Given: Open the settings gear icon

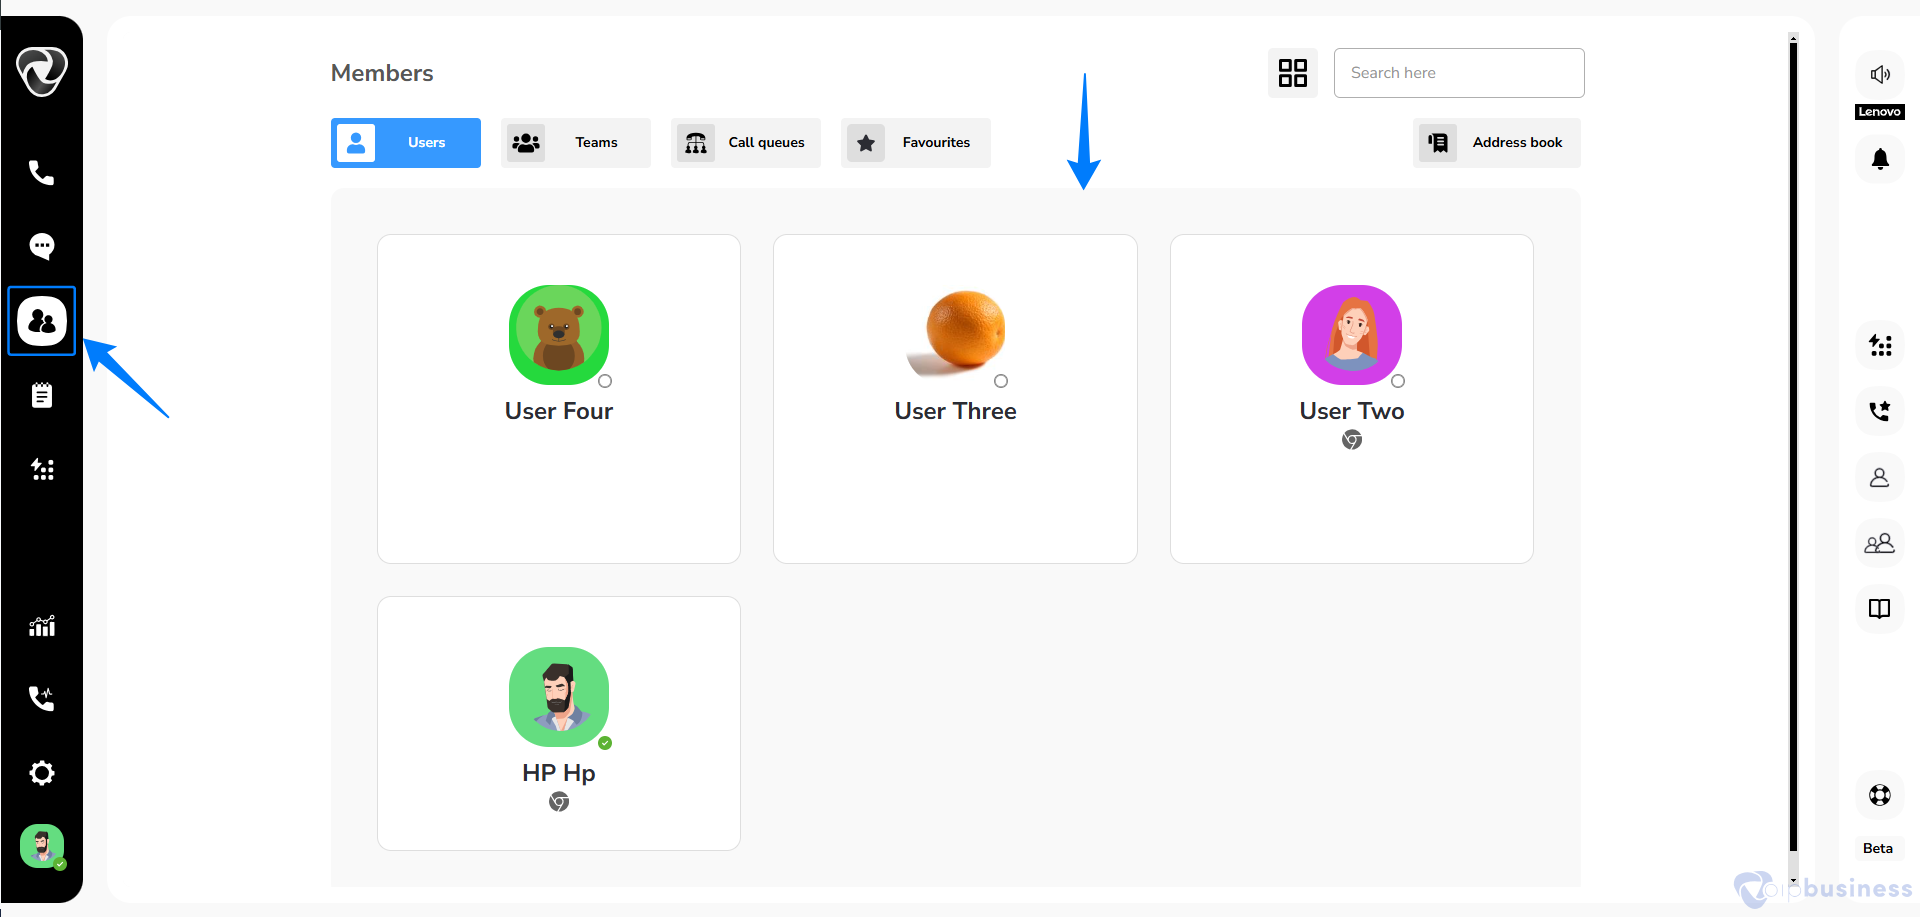Looking at the screenshot, I should pyautogui.click(x=41, y=773).
